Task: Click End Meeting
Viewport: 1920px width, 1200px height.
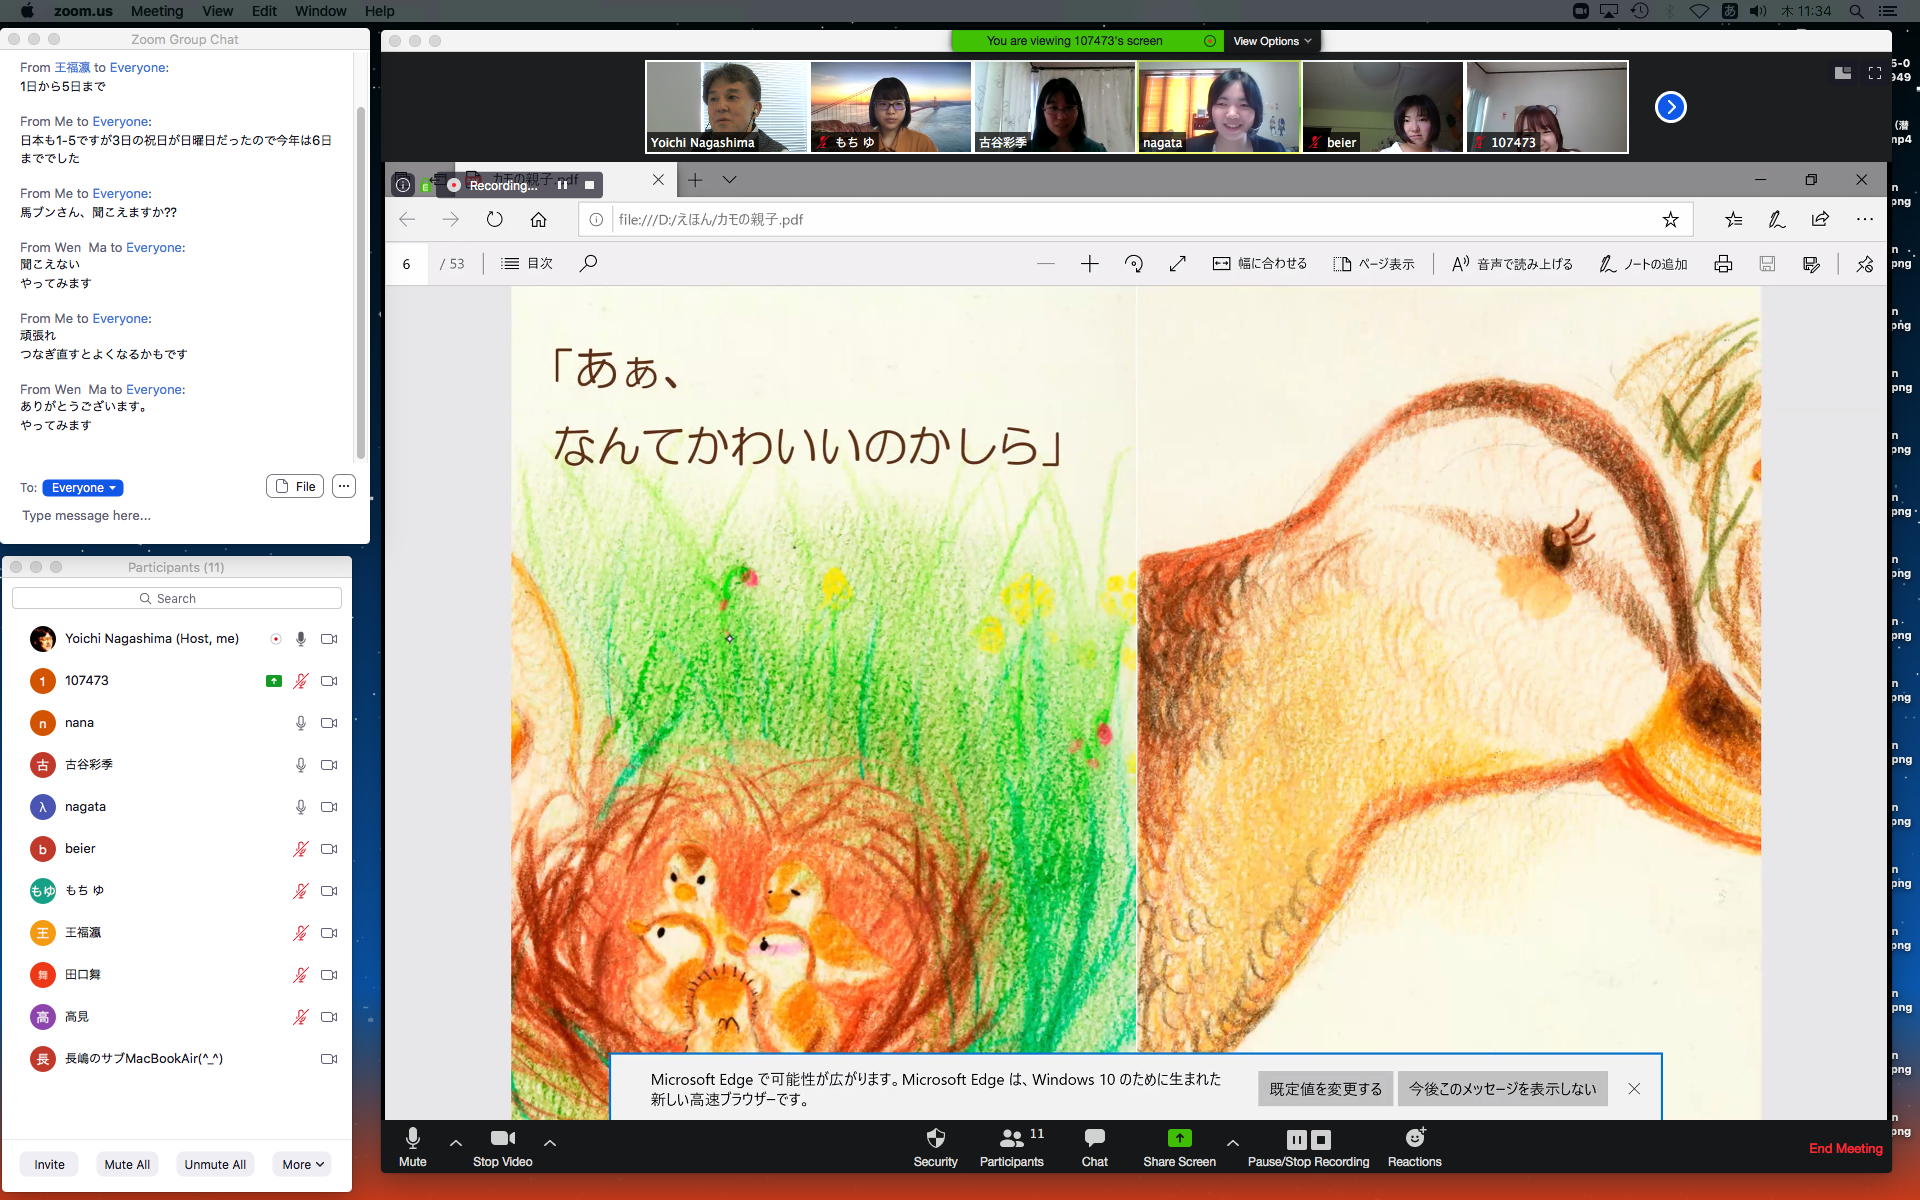Action: 1845,1148
